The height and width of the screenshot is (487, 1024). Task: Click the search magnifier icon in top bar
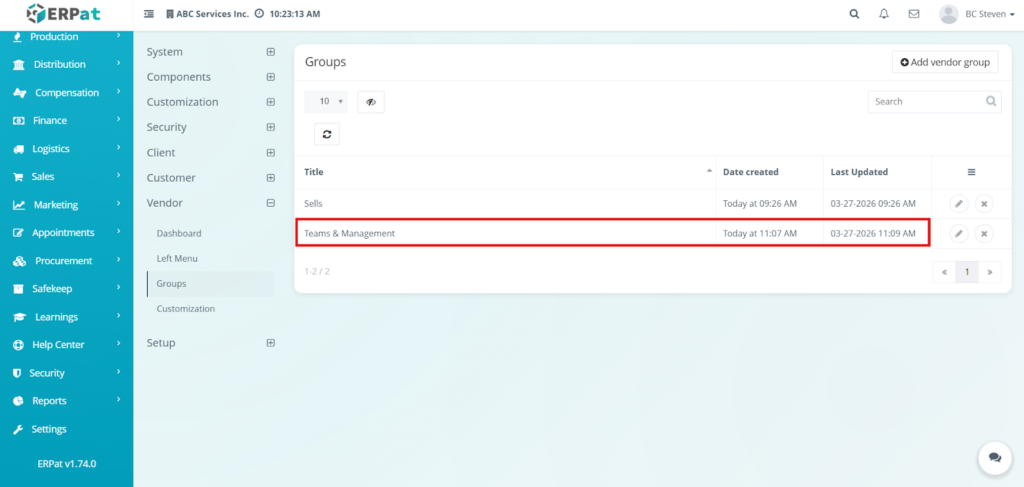pyautogui.click(x=853, y=14)
